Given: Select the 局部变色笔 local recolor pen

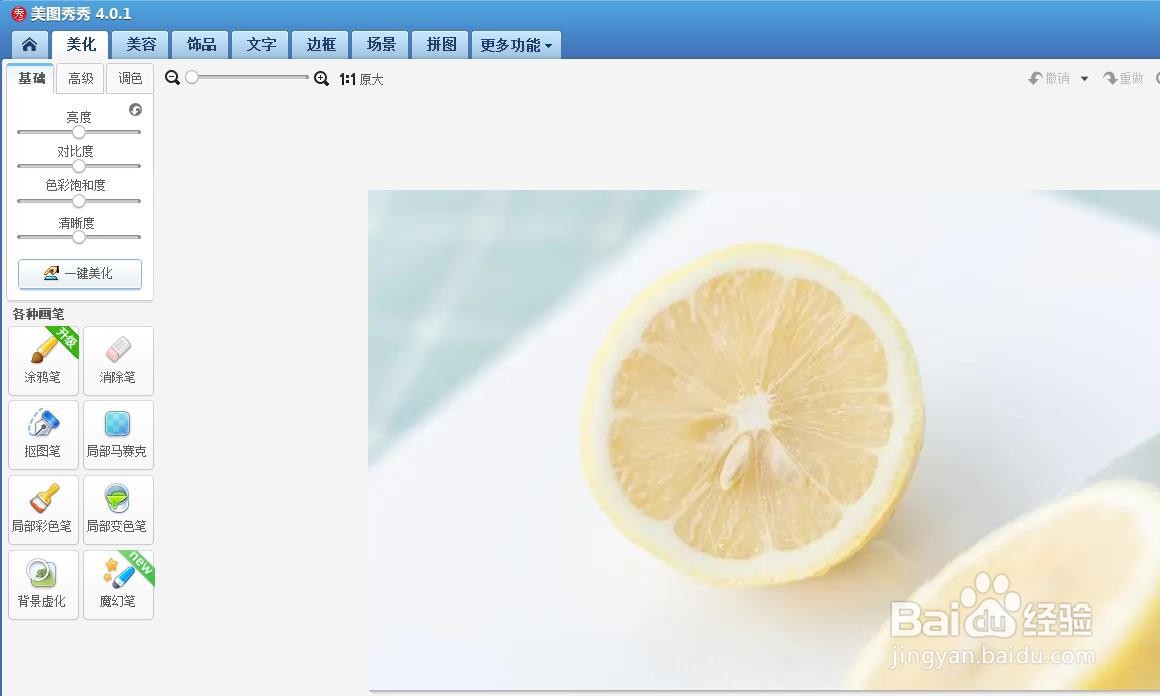Looking at the screenshot, I should coord(118,510).
